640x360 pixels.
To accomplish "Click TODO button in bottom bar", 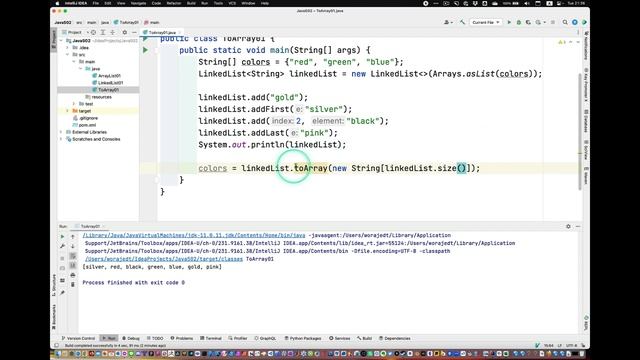I will 155,338.
